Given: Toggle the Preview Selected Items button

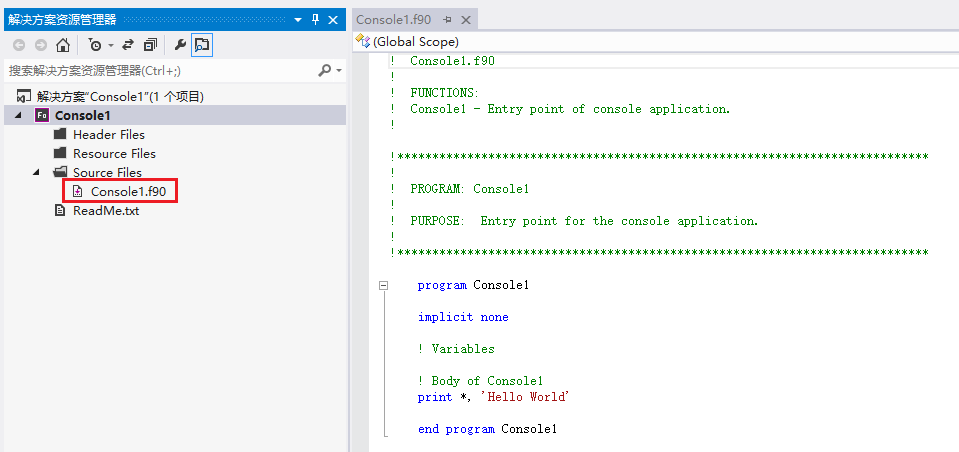Looking at the screenshot, I should point(202,45).
